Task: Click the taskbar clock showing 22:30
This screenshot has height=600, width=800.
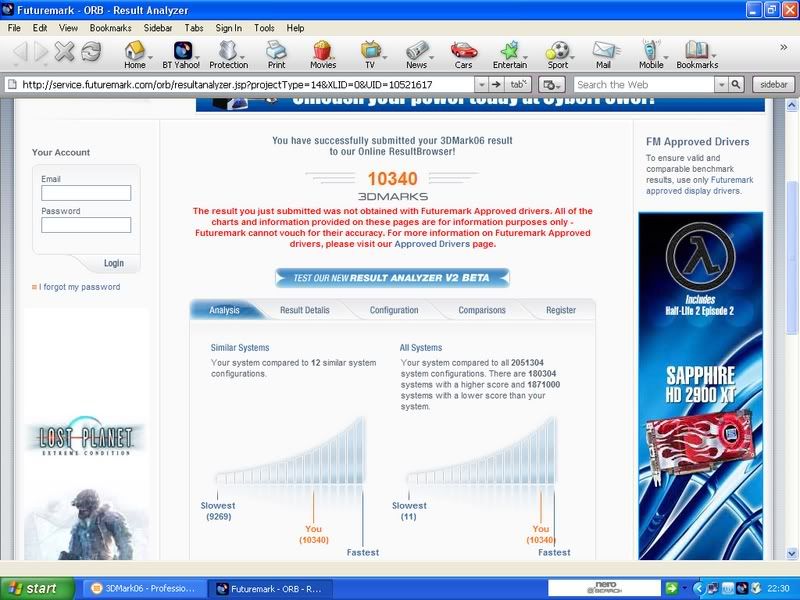Action: click(778, 589)
